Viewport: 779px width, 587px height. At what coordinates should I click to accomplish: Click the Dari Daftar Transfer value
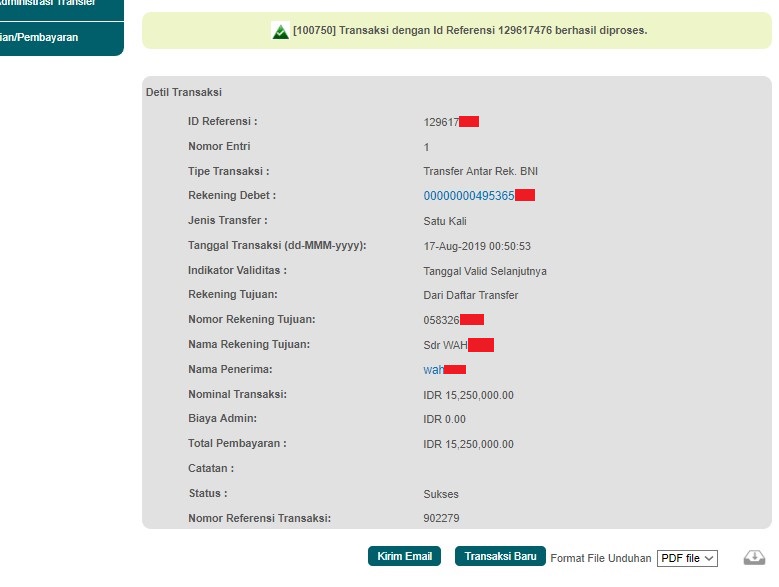[x=470, y=295]
